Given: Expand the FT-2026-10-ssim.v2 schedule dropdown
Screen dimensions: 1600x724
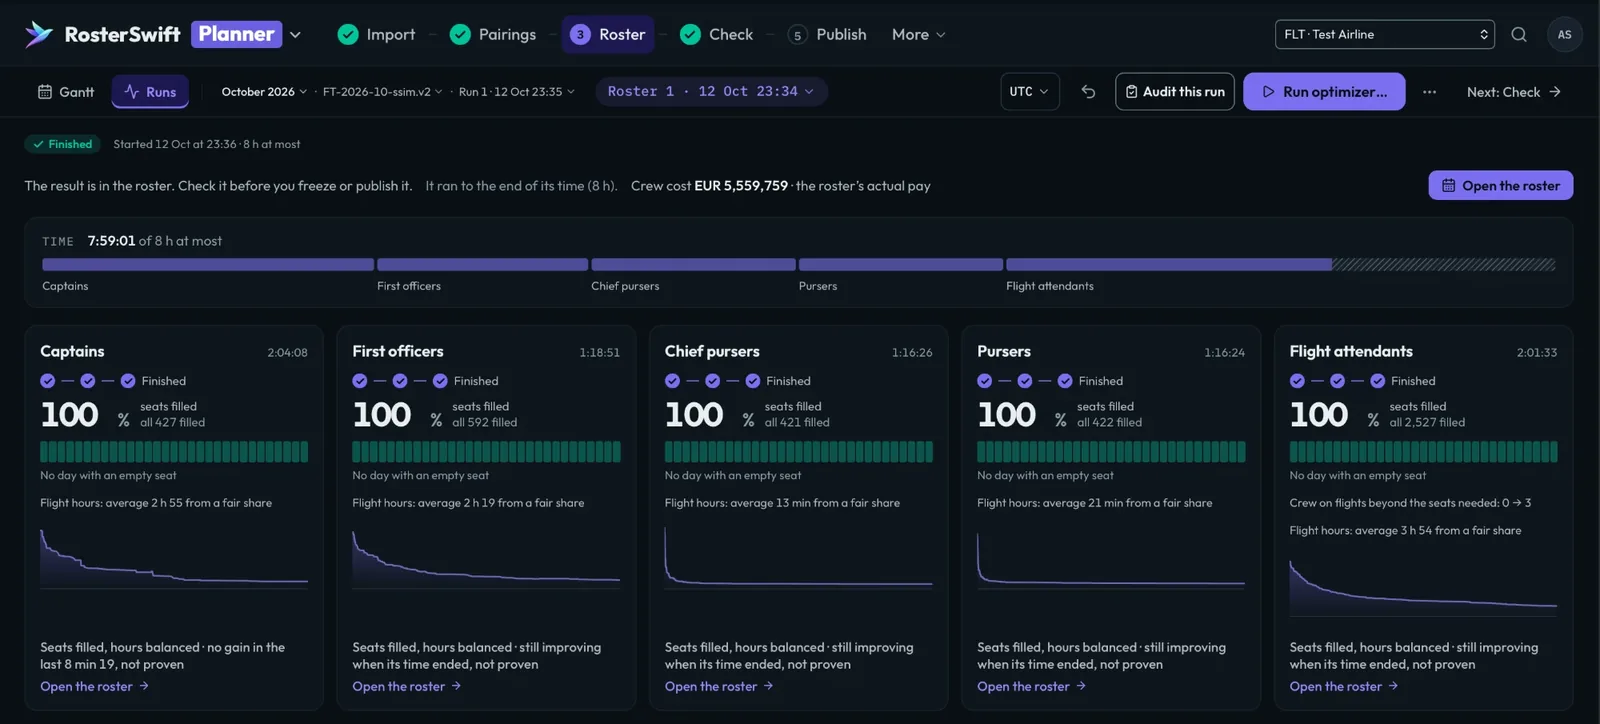Looking at the screenshot, I should coord(382,92).
